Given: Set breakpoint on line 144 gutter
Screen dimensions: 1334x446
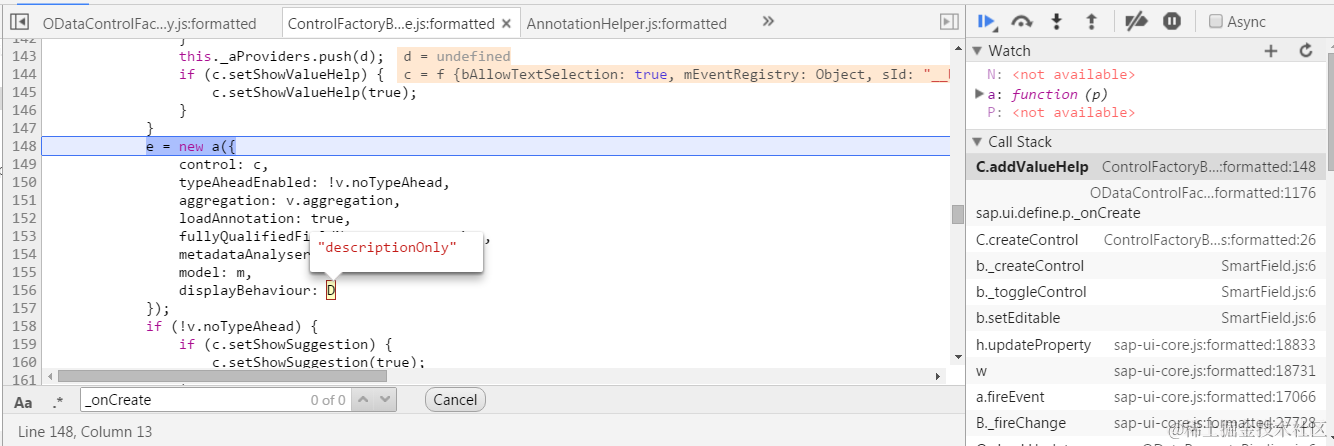Looking at the screenshot, I should pyautogui.click(x=24, y=75).
